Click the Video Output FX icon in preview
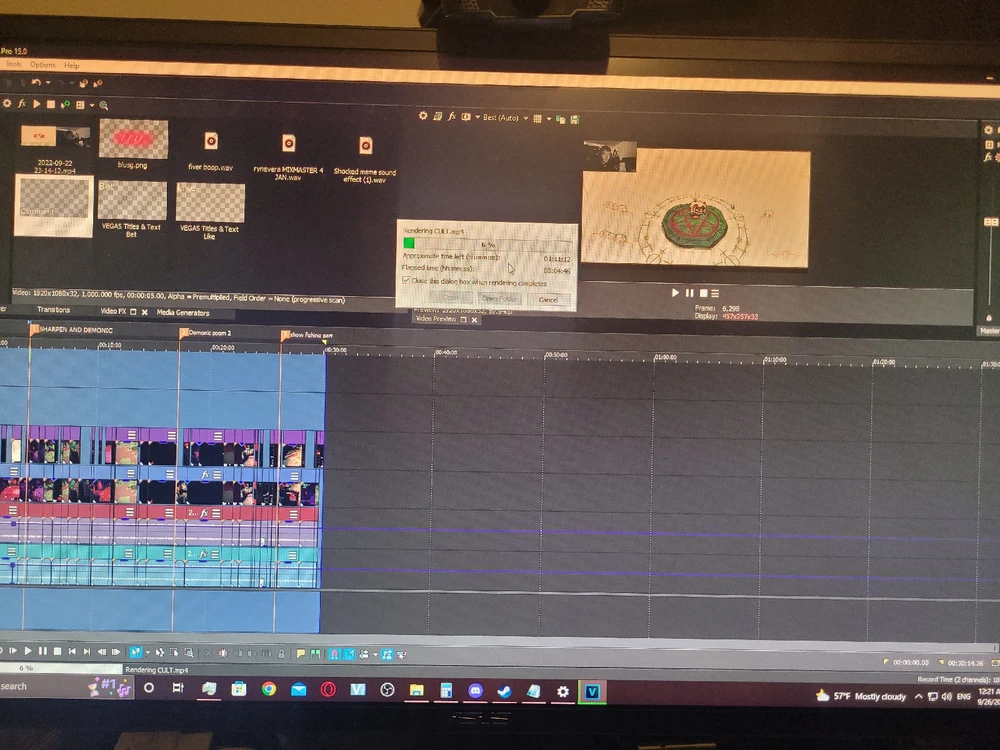 pyautogui.click(x=451, y=117)
